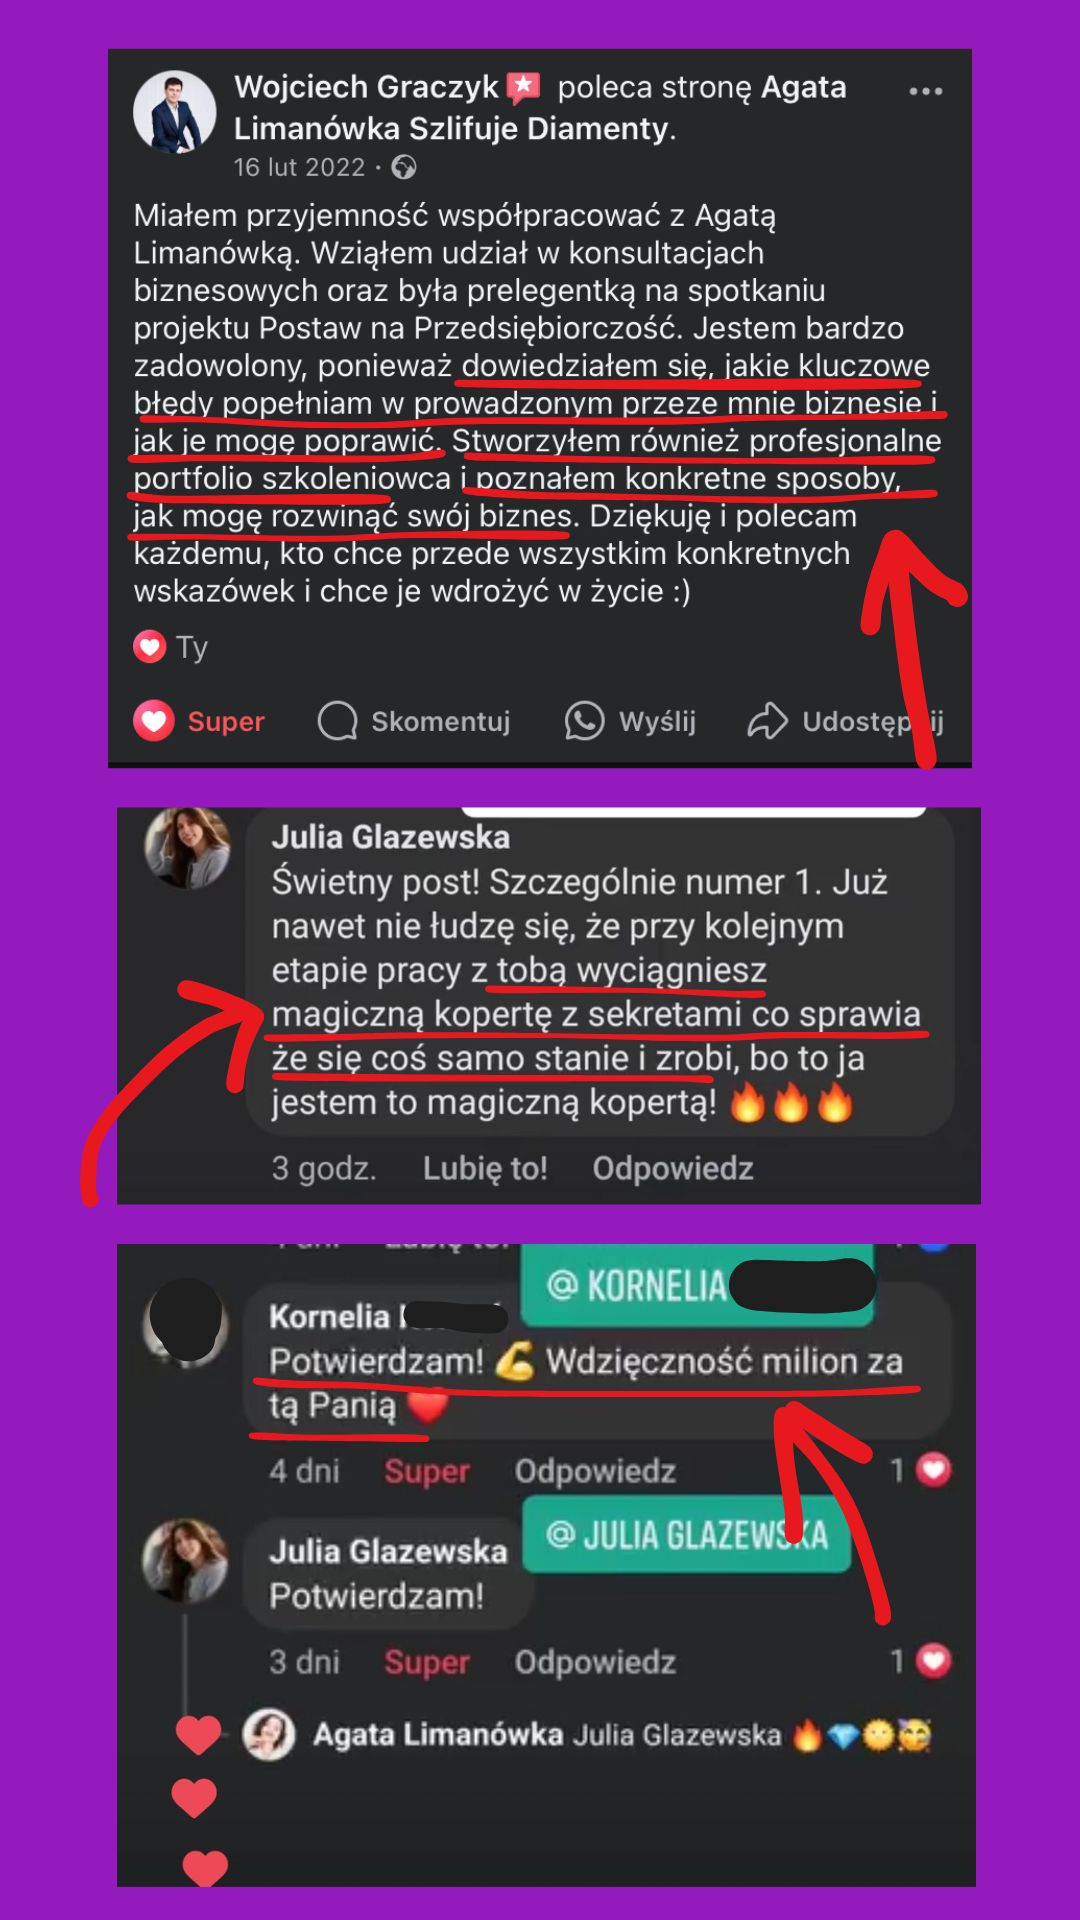This screenshot has height=1920, width=1080.
Task: Open heart reaction count on Julia's Potwierdzam! comment
Action: click(x=921, y=1661)
